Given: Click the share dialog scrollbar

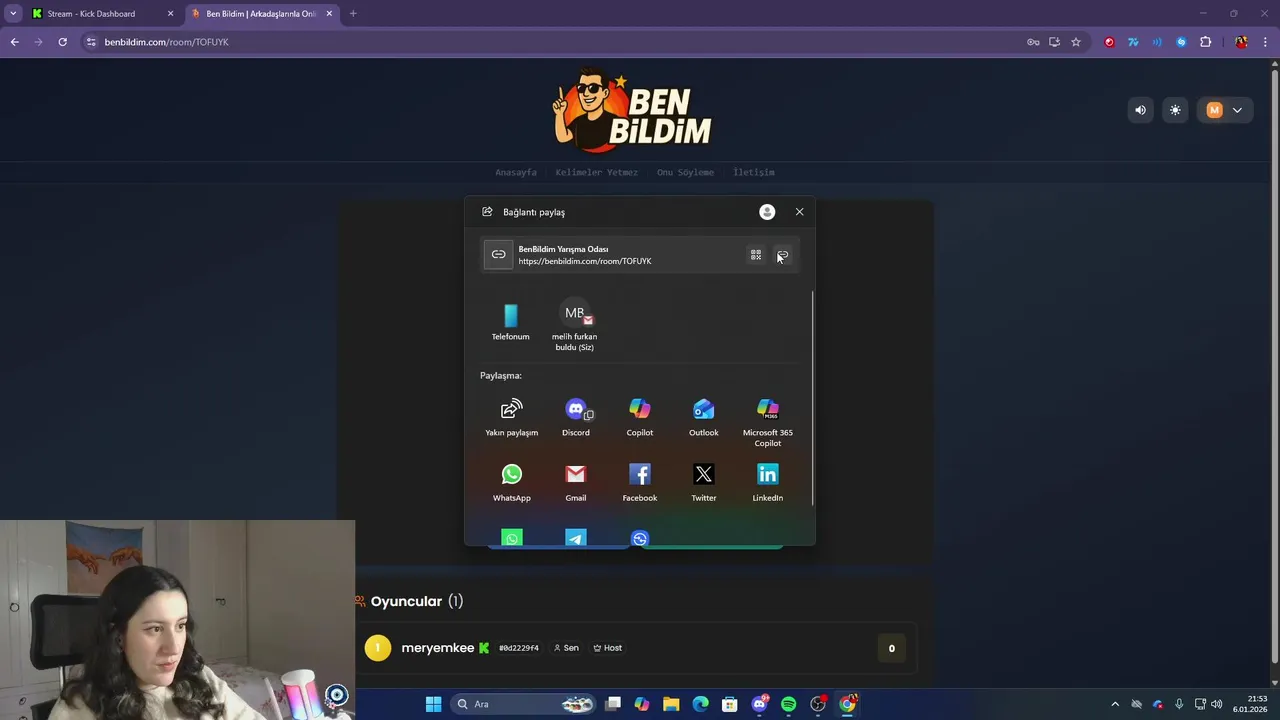Looking at the screenshot, I should coord(813,398).
